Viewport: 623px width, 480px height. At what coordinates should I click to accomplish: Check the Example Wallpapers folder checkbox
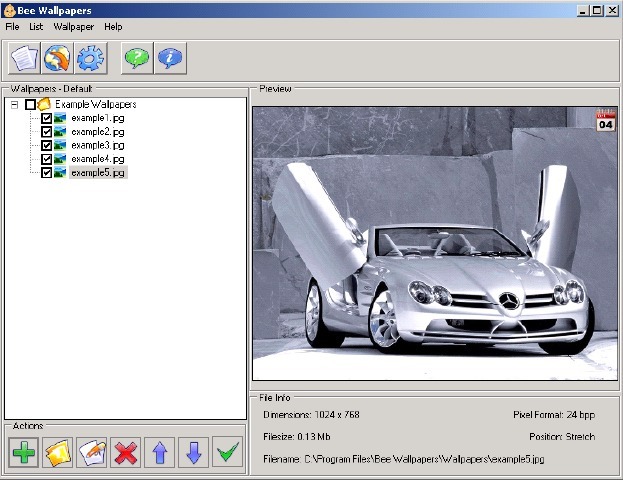point(30,105)
